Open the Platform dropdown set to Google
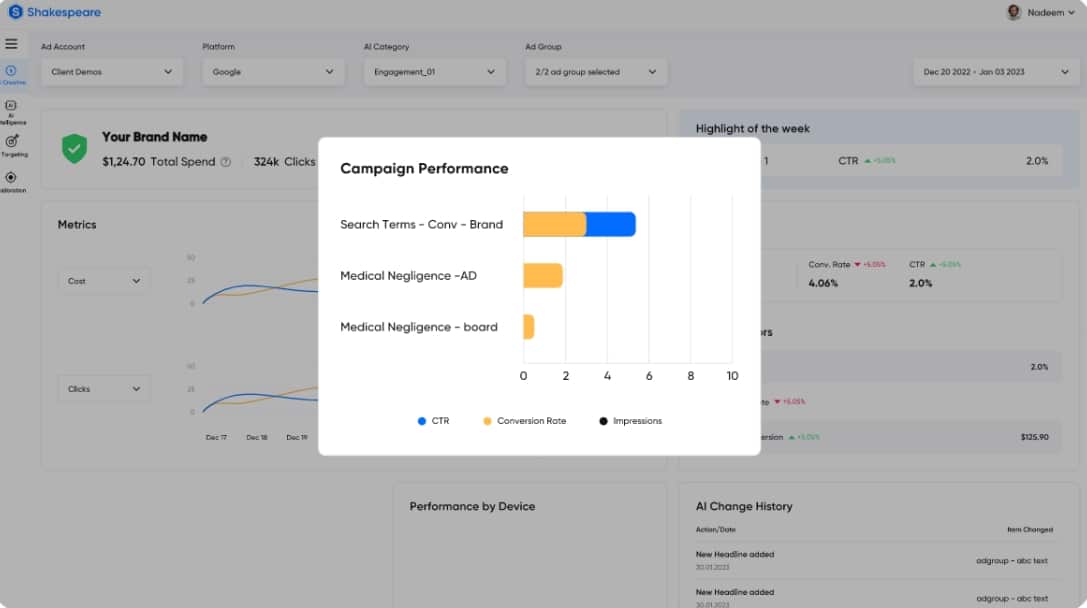Viewport: 1087px width, 608px height. click(x=273, y=71)
